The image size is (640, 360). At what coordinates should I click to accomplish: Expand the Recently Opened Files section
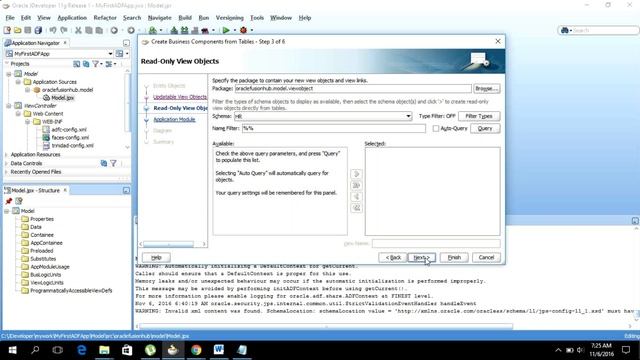tap(7, 172)
